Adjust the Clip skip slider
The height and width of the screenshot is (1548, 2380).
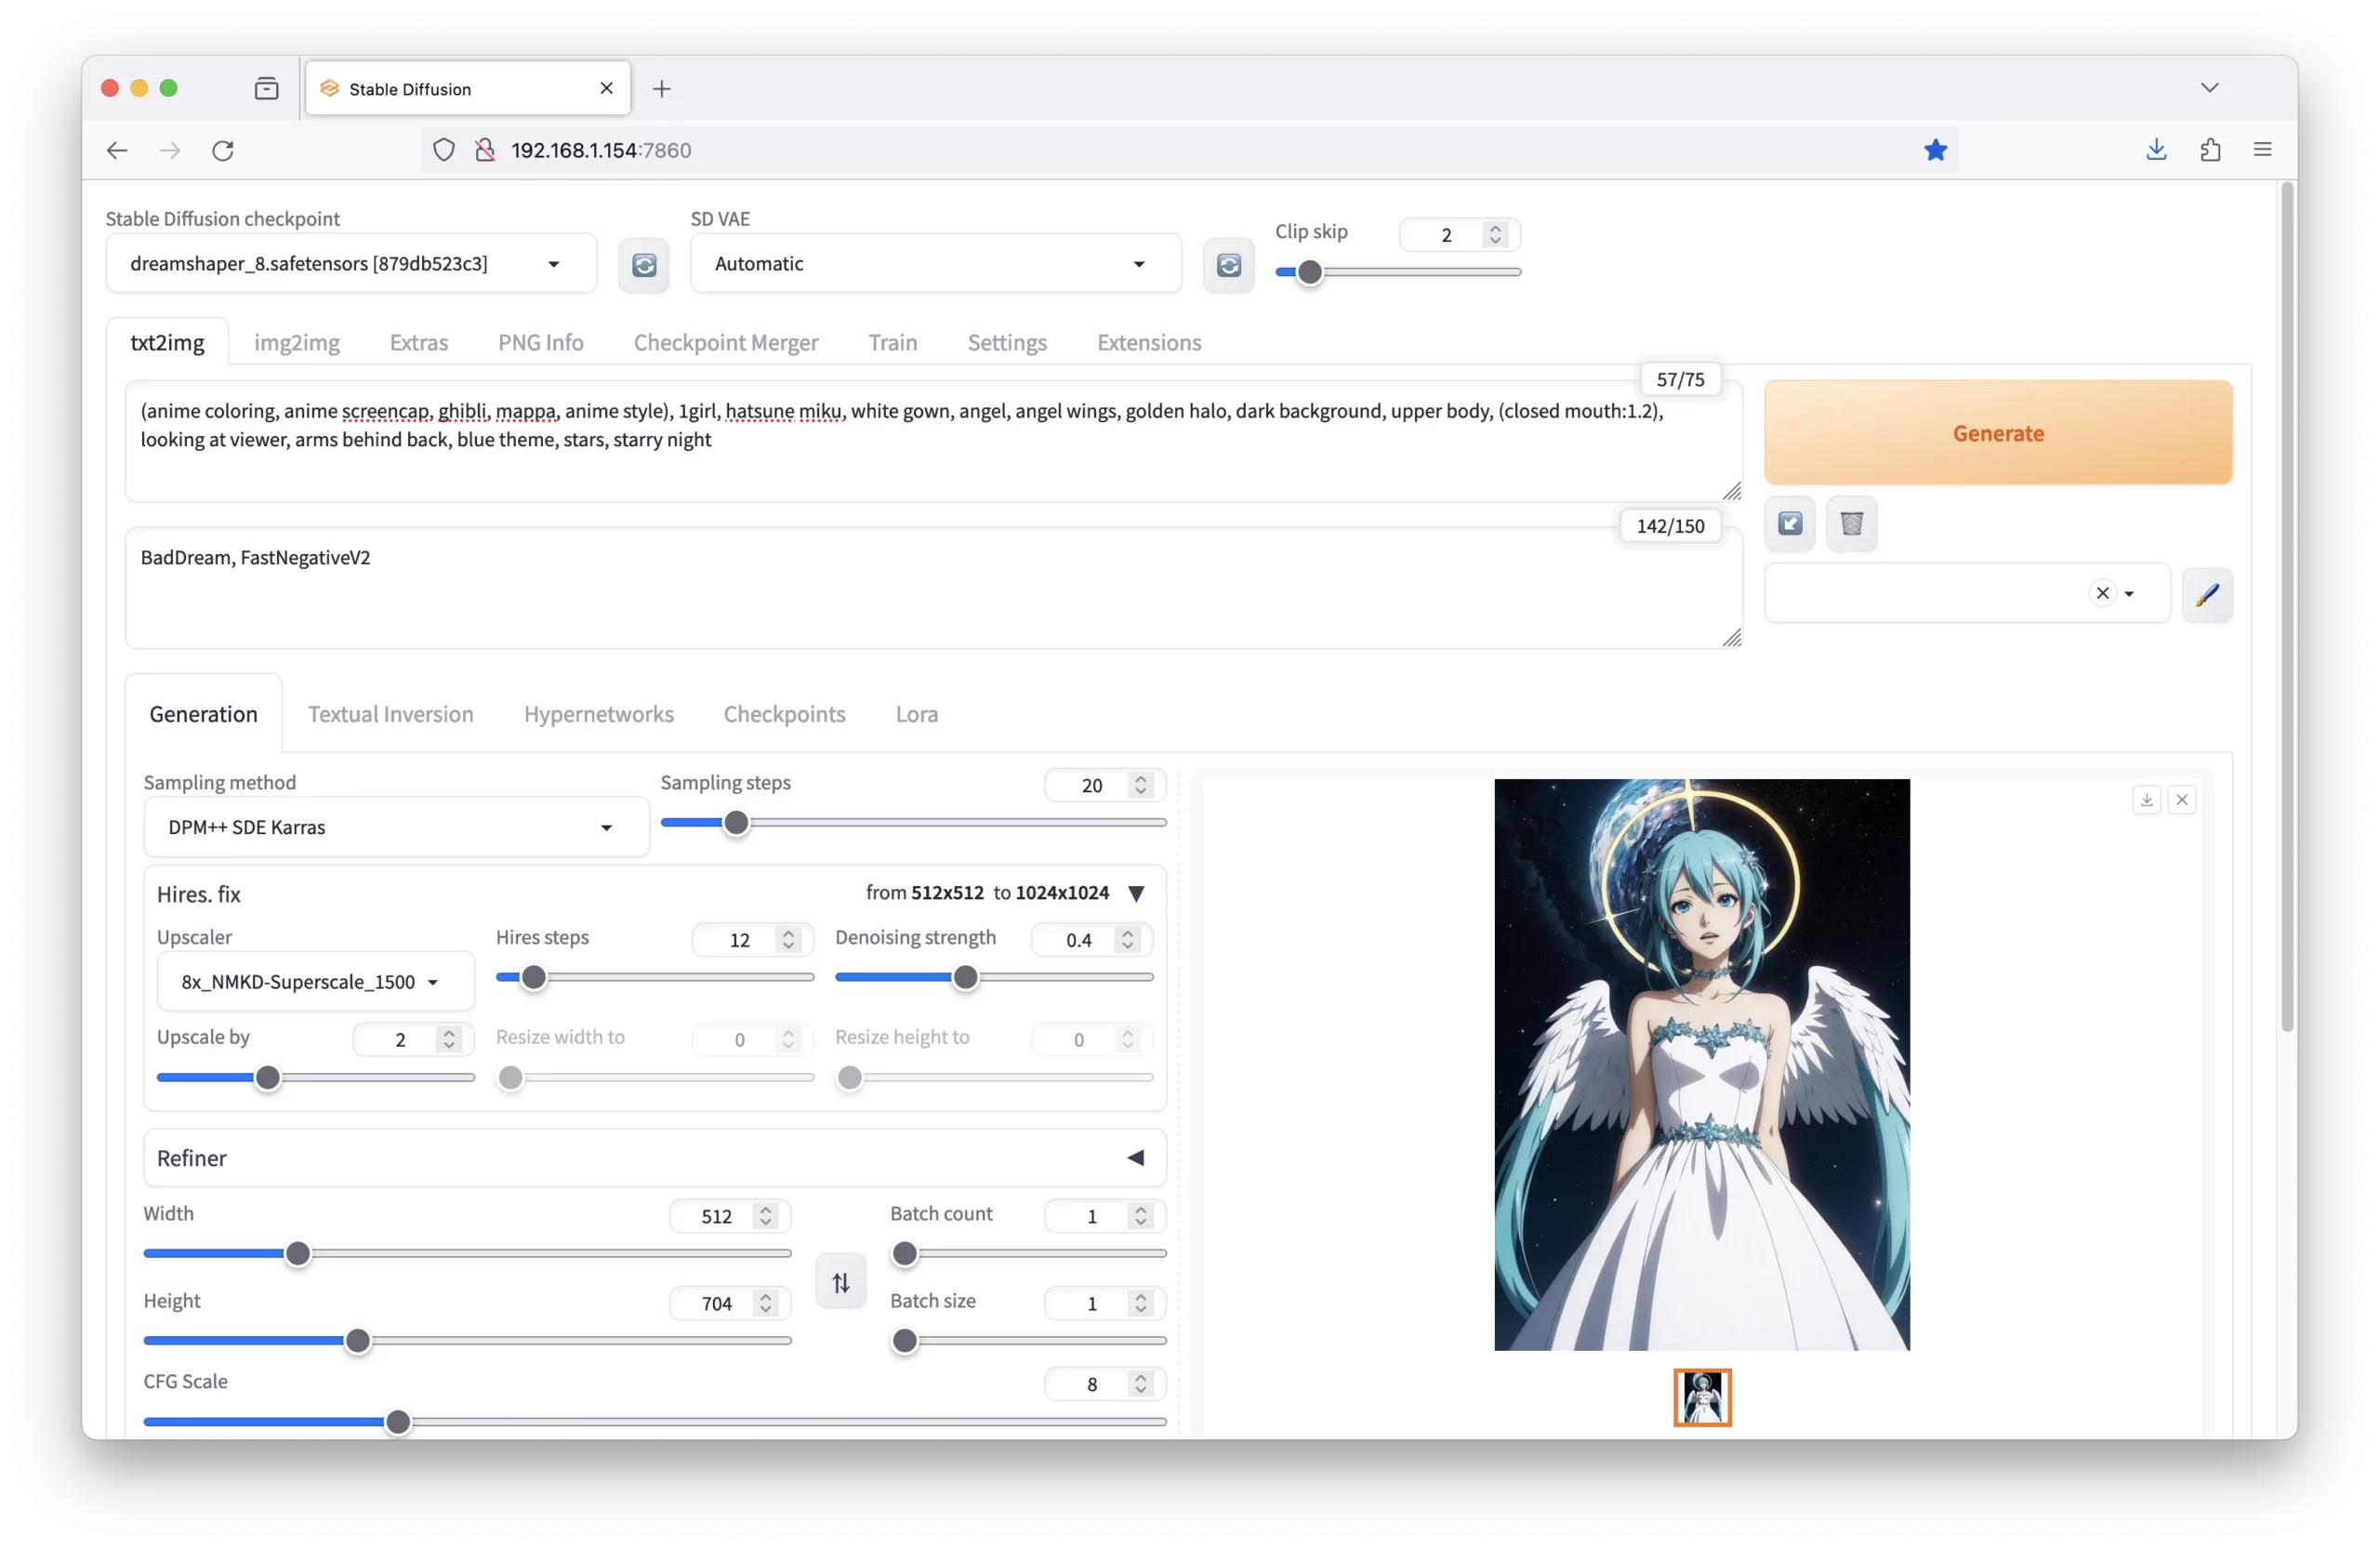tap(1397, 272)
